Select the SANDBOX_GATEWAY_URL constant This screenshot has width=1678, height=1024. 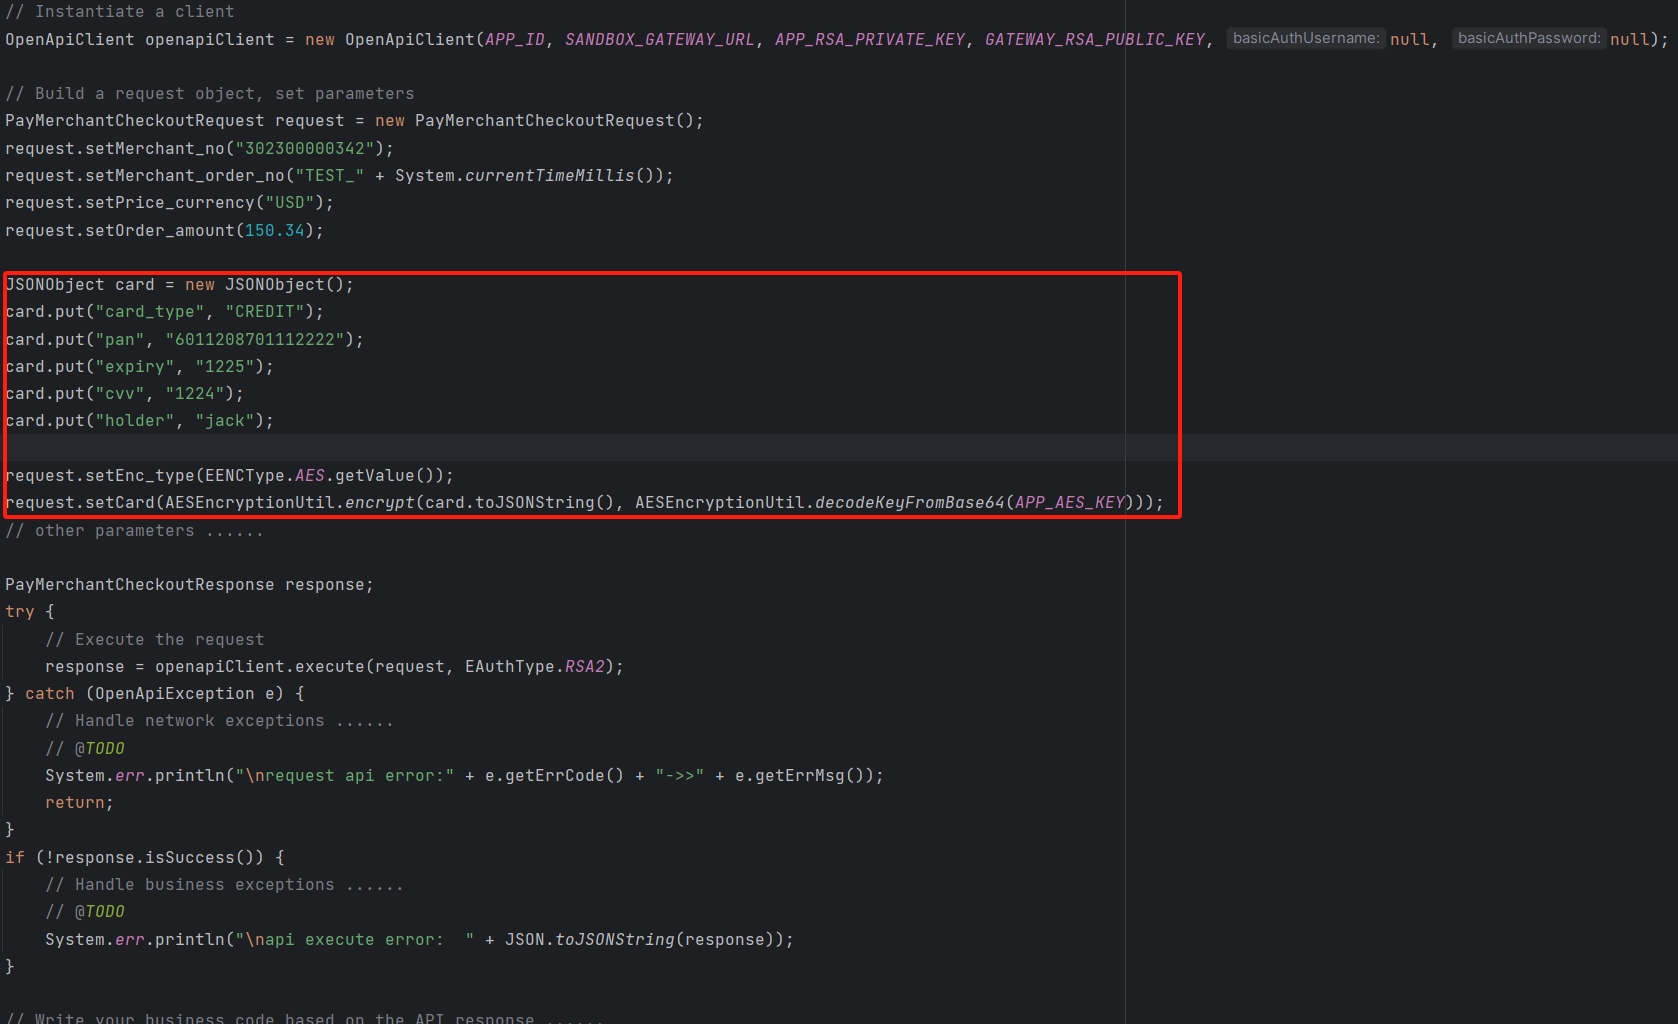657,39
